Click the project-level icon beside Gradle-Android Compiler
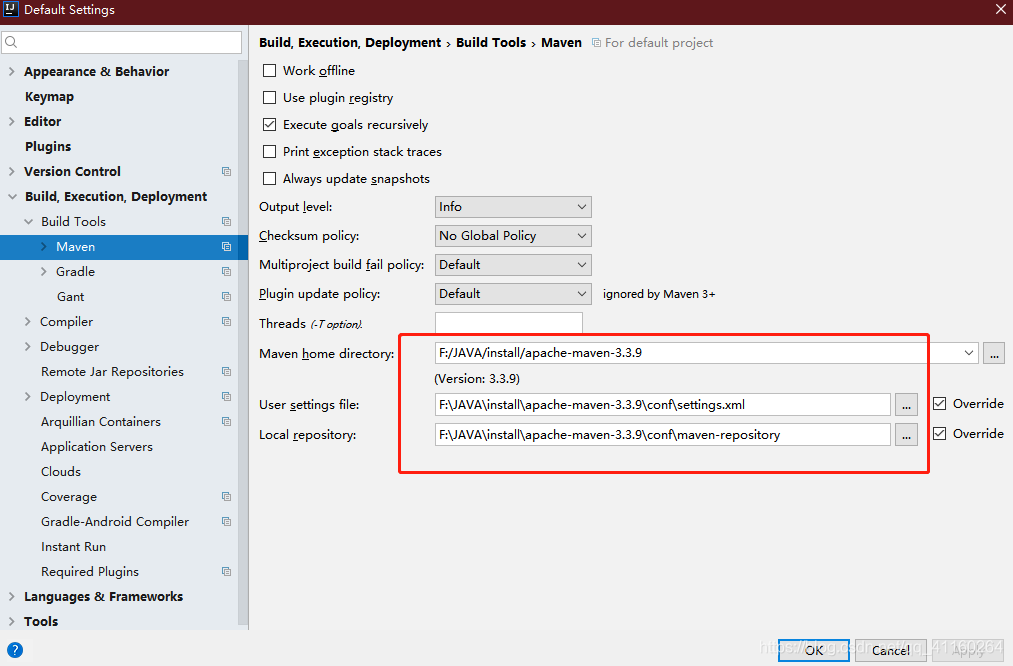 (x=226, y=521)
